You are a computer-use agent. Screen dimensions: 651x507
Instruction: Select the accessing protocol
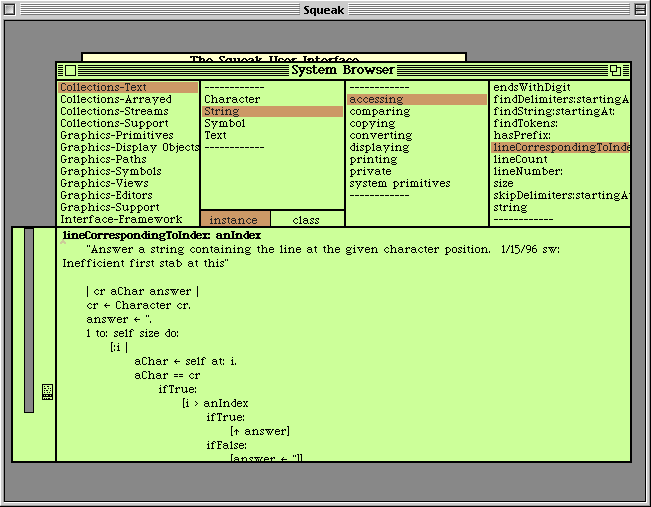tap(417, 99)
